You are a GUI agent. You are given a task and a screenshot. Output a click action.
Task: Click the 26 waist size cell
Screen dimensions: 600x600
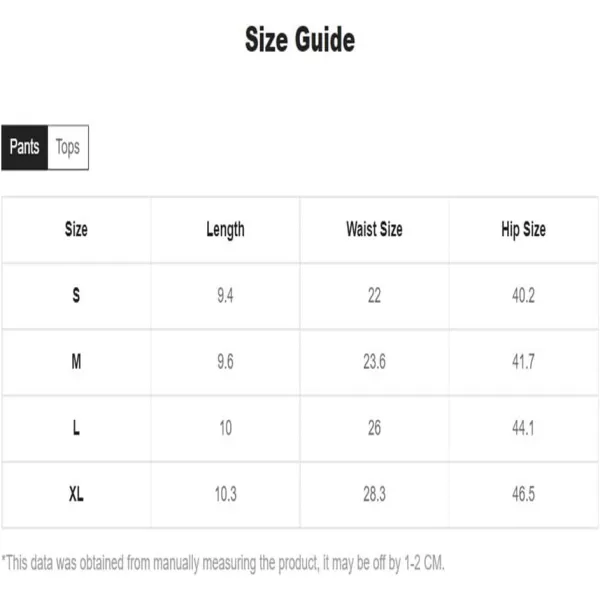(x=374, y=428)
